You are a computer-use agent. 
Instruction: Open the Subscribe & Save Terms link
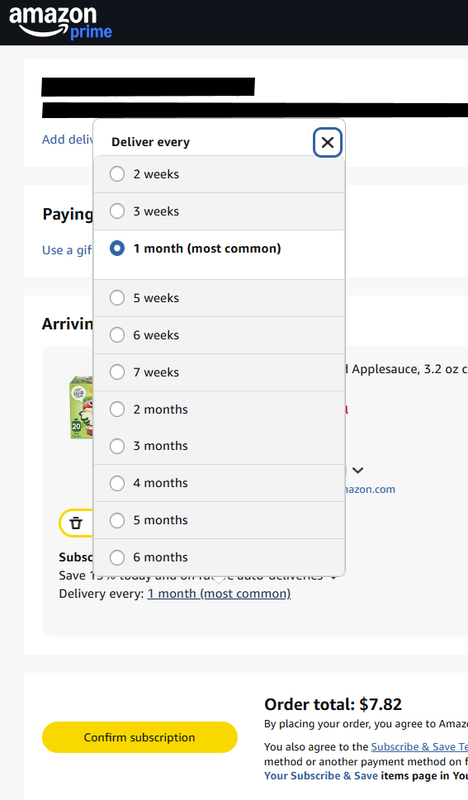coord(419,747)
